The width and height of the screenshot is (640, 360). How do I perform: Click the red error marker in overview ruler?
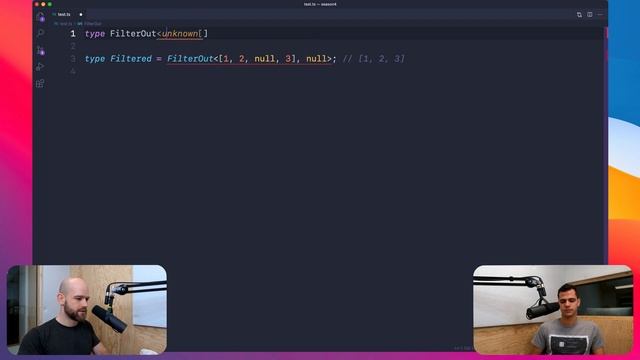(x=606, y=33)
